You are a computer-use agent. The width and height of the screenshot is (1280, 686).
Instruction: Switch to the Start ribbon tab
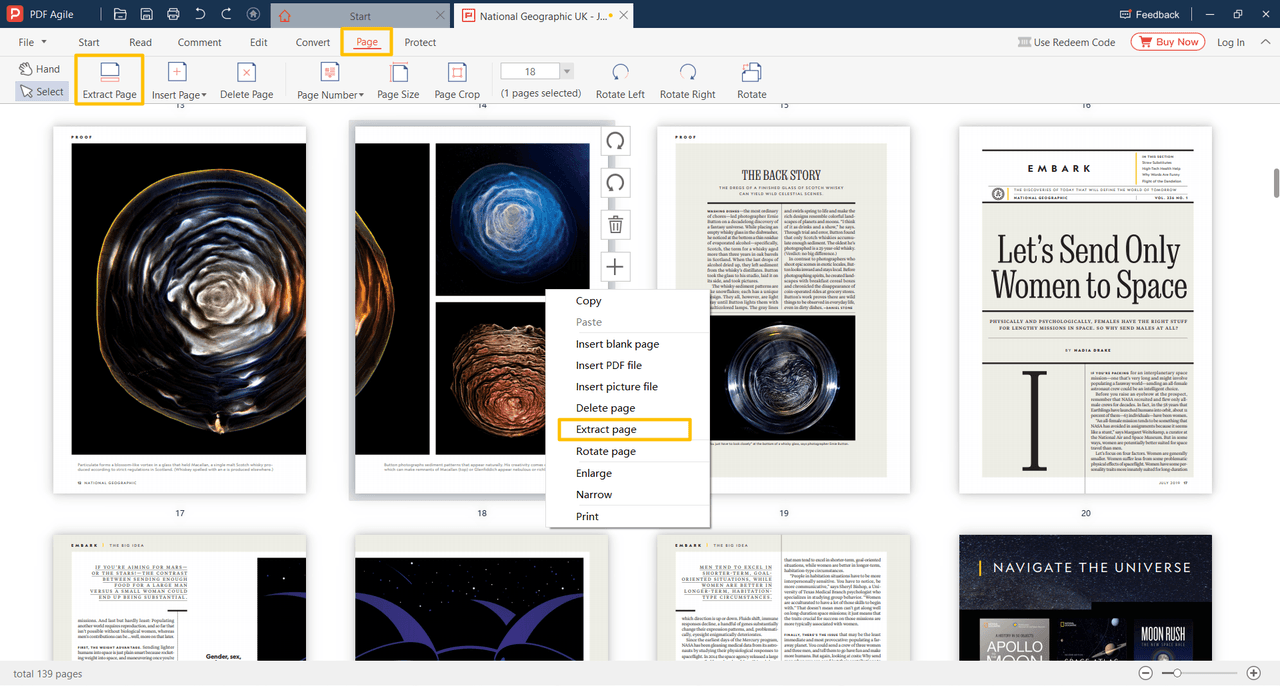(89, 42)
